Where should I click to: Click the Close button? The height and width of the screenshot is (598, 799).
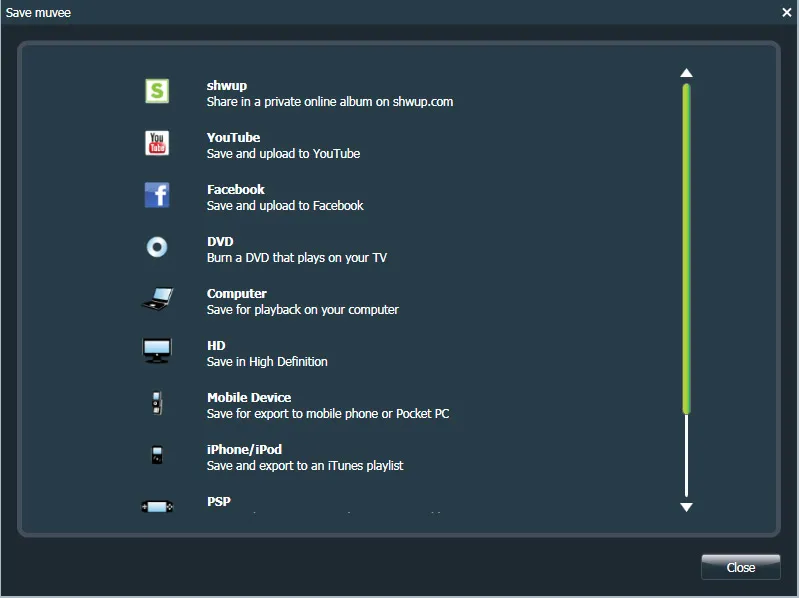740,567
